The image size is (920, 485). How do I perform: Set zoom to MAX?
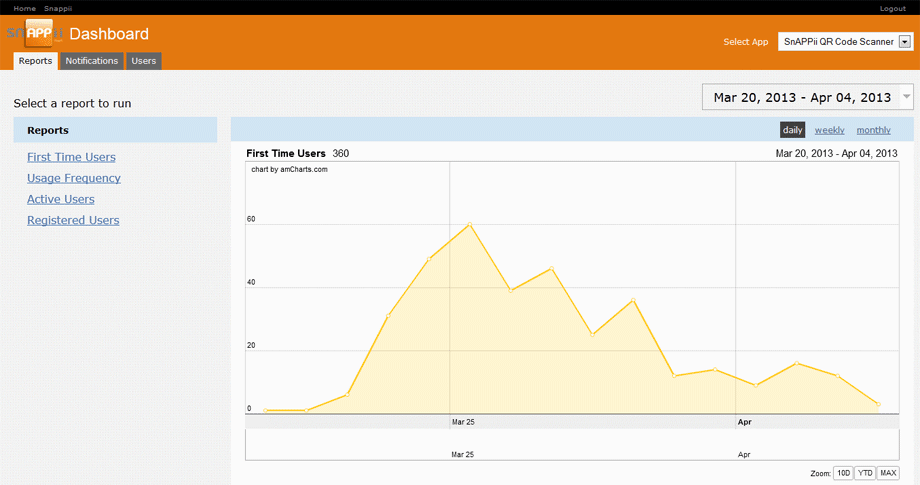point(888,473)
